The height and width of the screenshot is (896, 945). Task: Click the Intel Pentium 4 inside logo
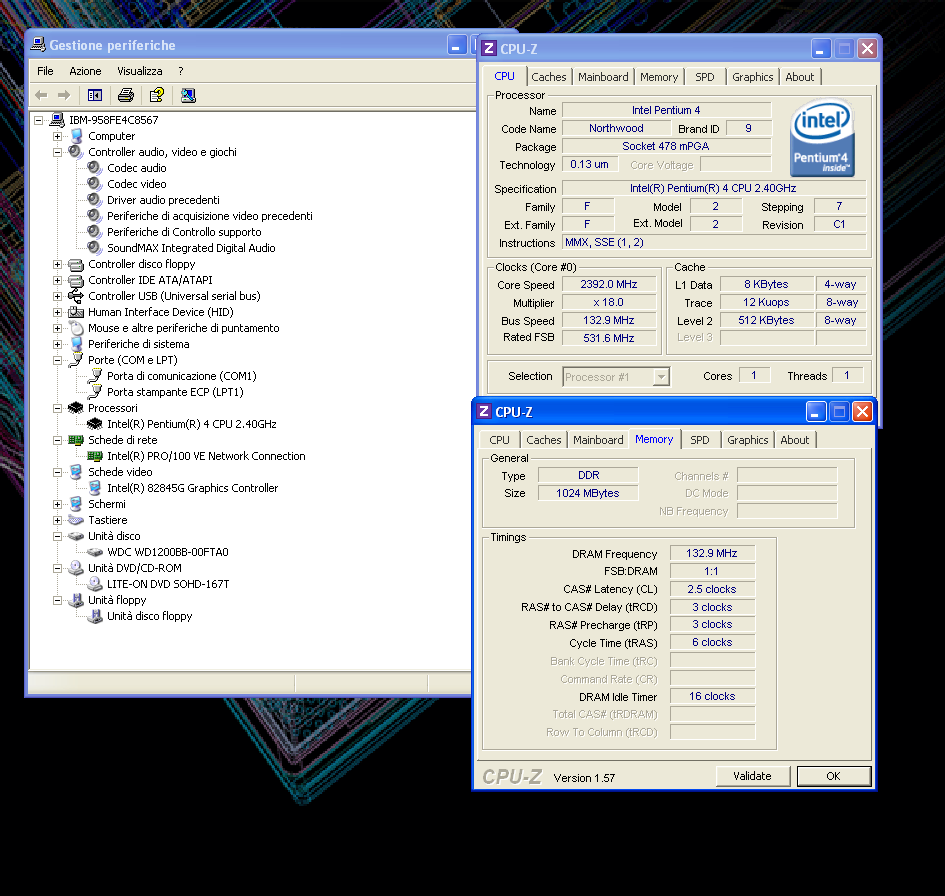(x=822, y=137)
